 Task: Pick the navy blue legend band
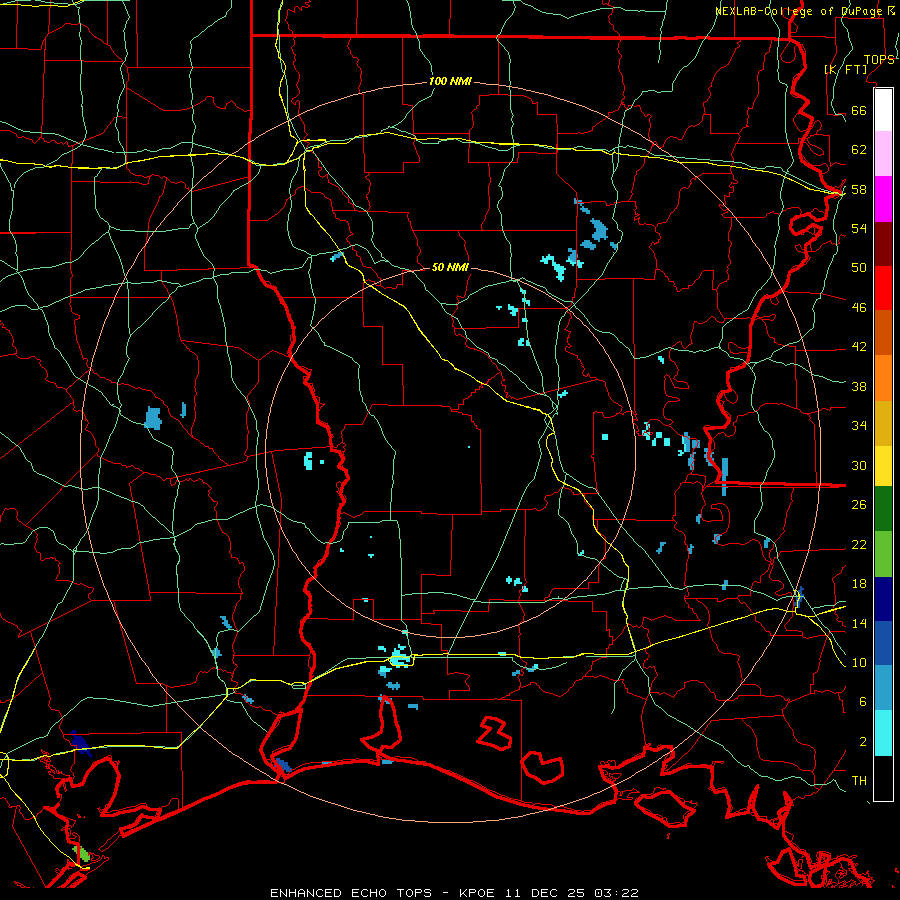[x=883, y=599]
